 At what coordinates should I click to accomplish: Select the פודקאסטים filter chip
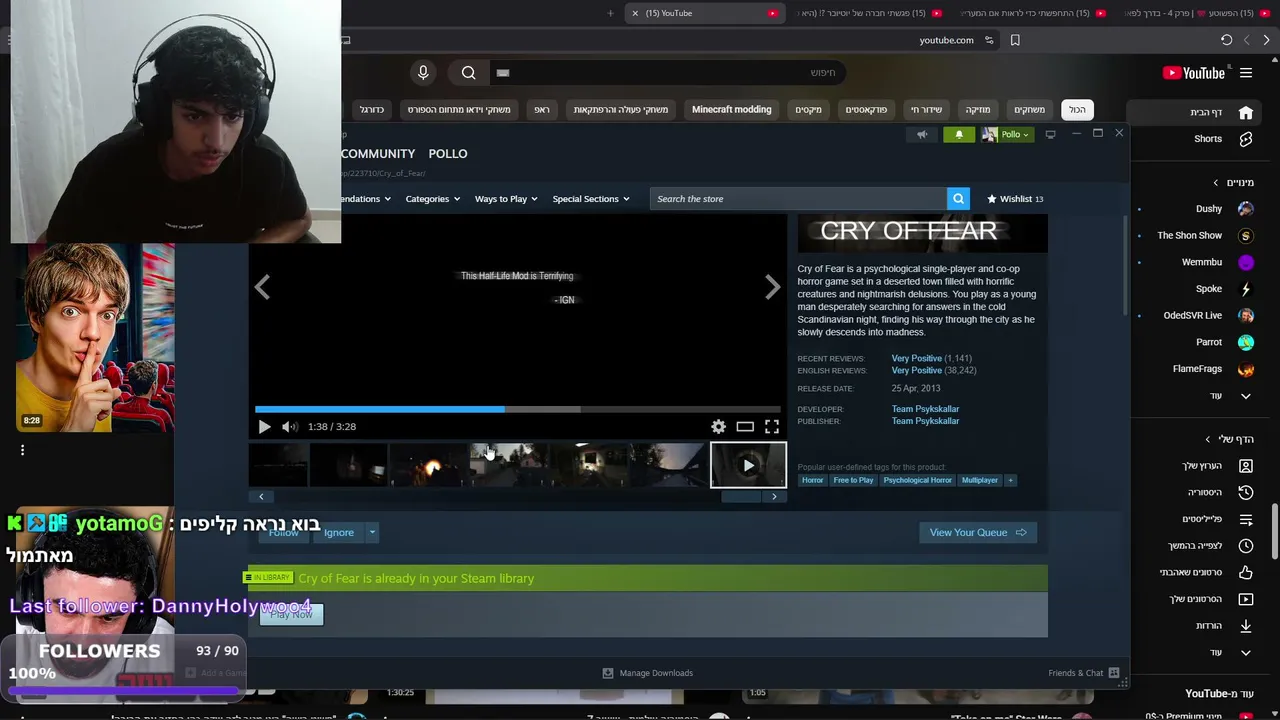[866, 110]
